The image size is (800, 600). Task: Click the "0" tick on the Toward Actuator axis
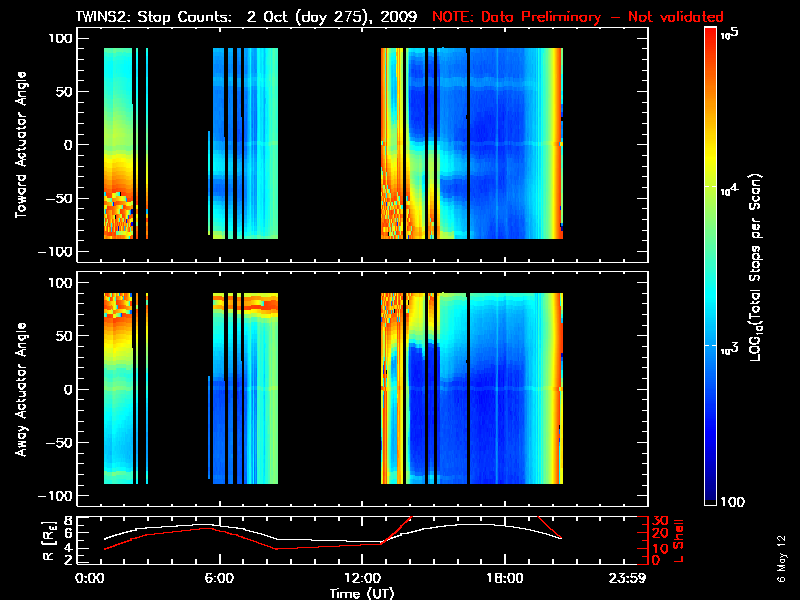point(68,145)
